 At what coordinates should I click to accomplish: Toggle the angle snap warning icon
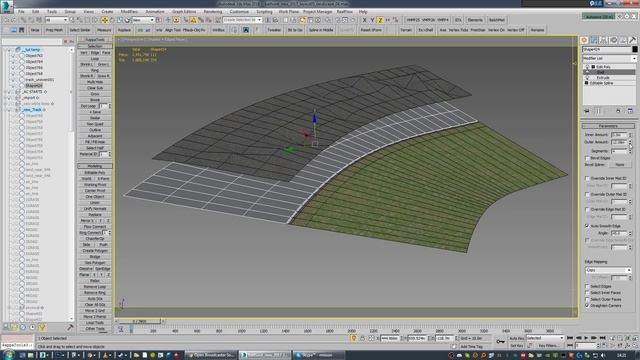193,20
